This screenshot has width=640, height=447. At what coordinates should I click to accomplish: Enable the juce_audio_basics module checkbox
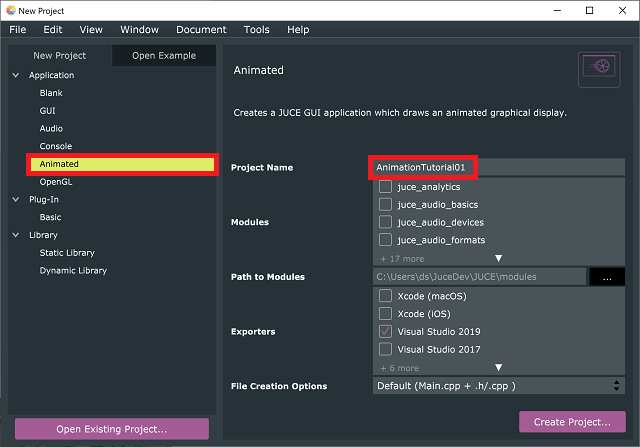385,204
